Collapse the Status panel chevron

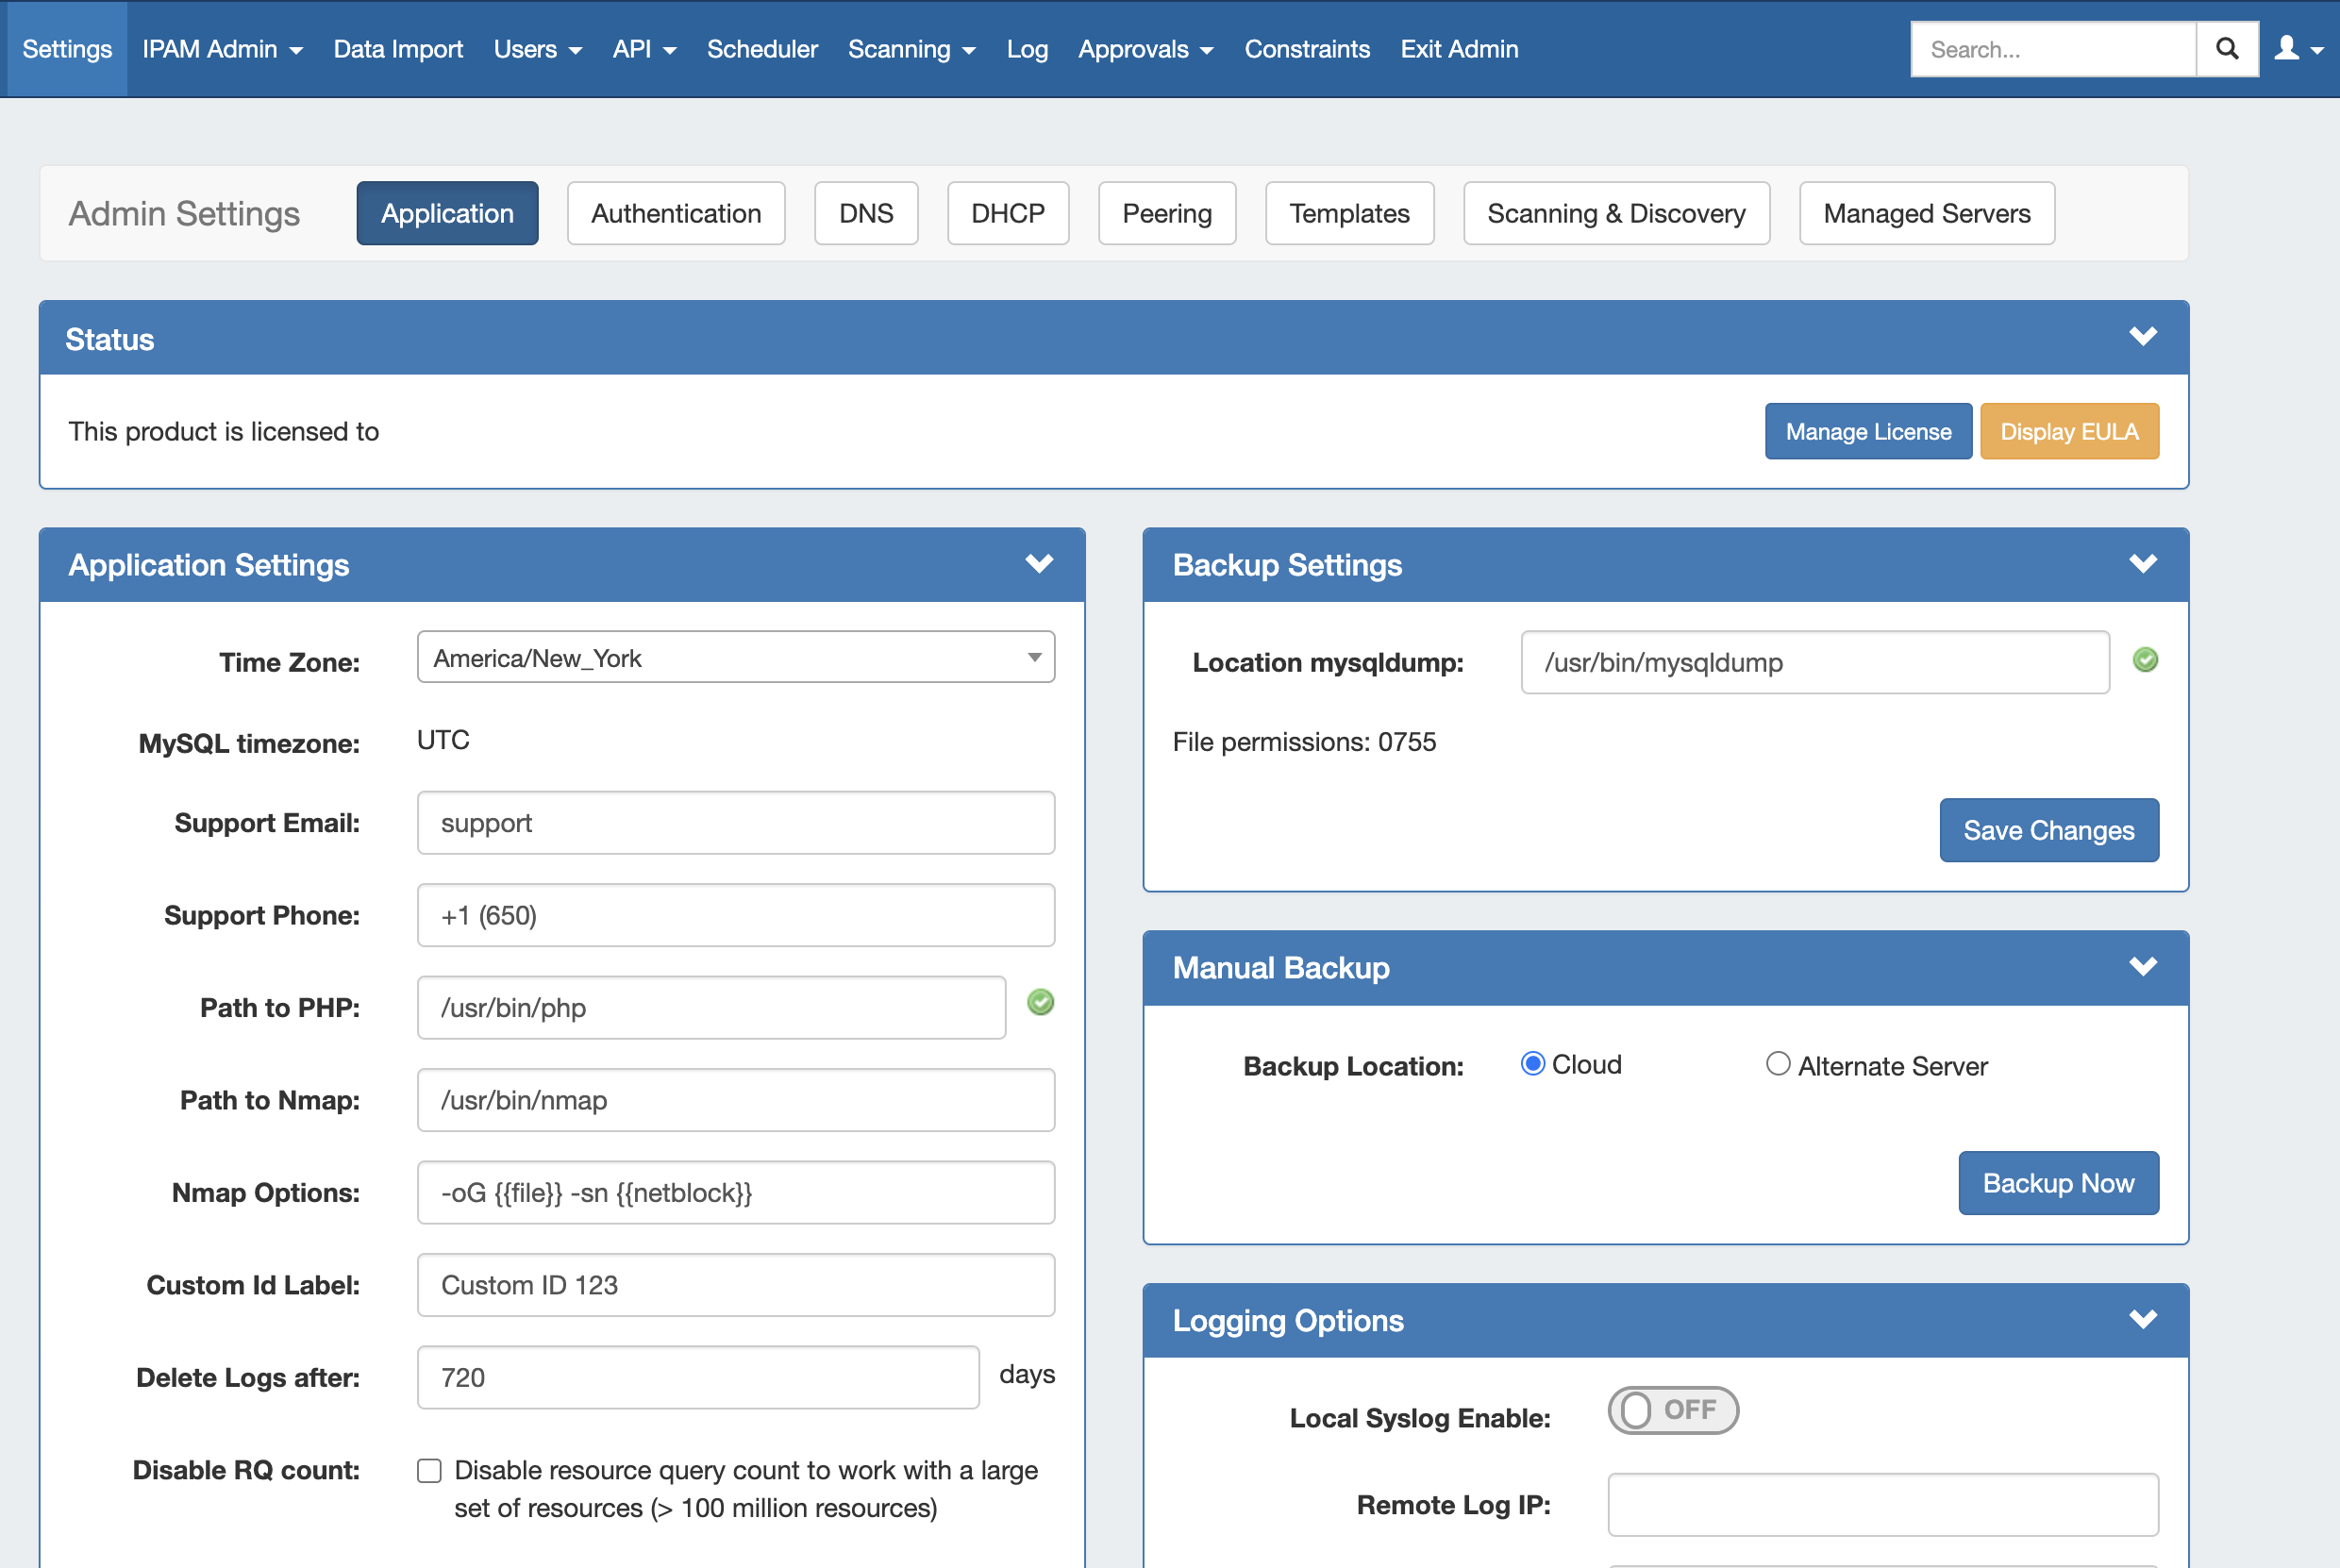coord(2142,337)
